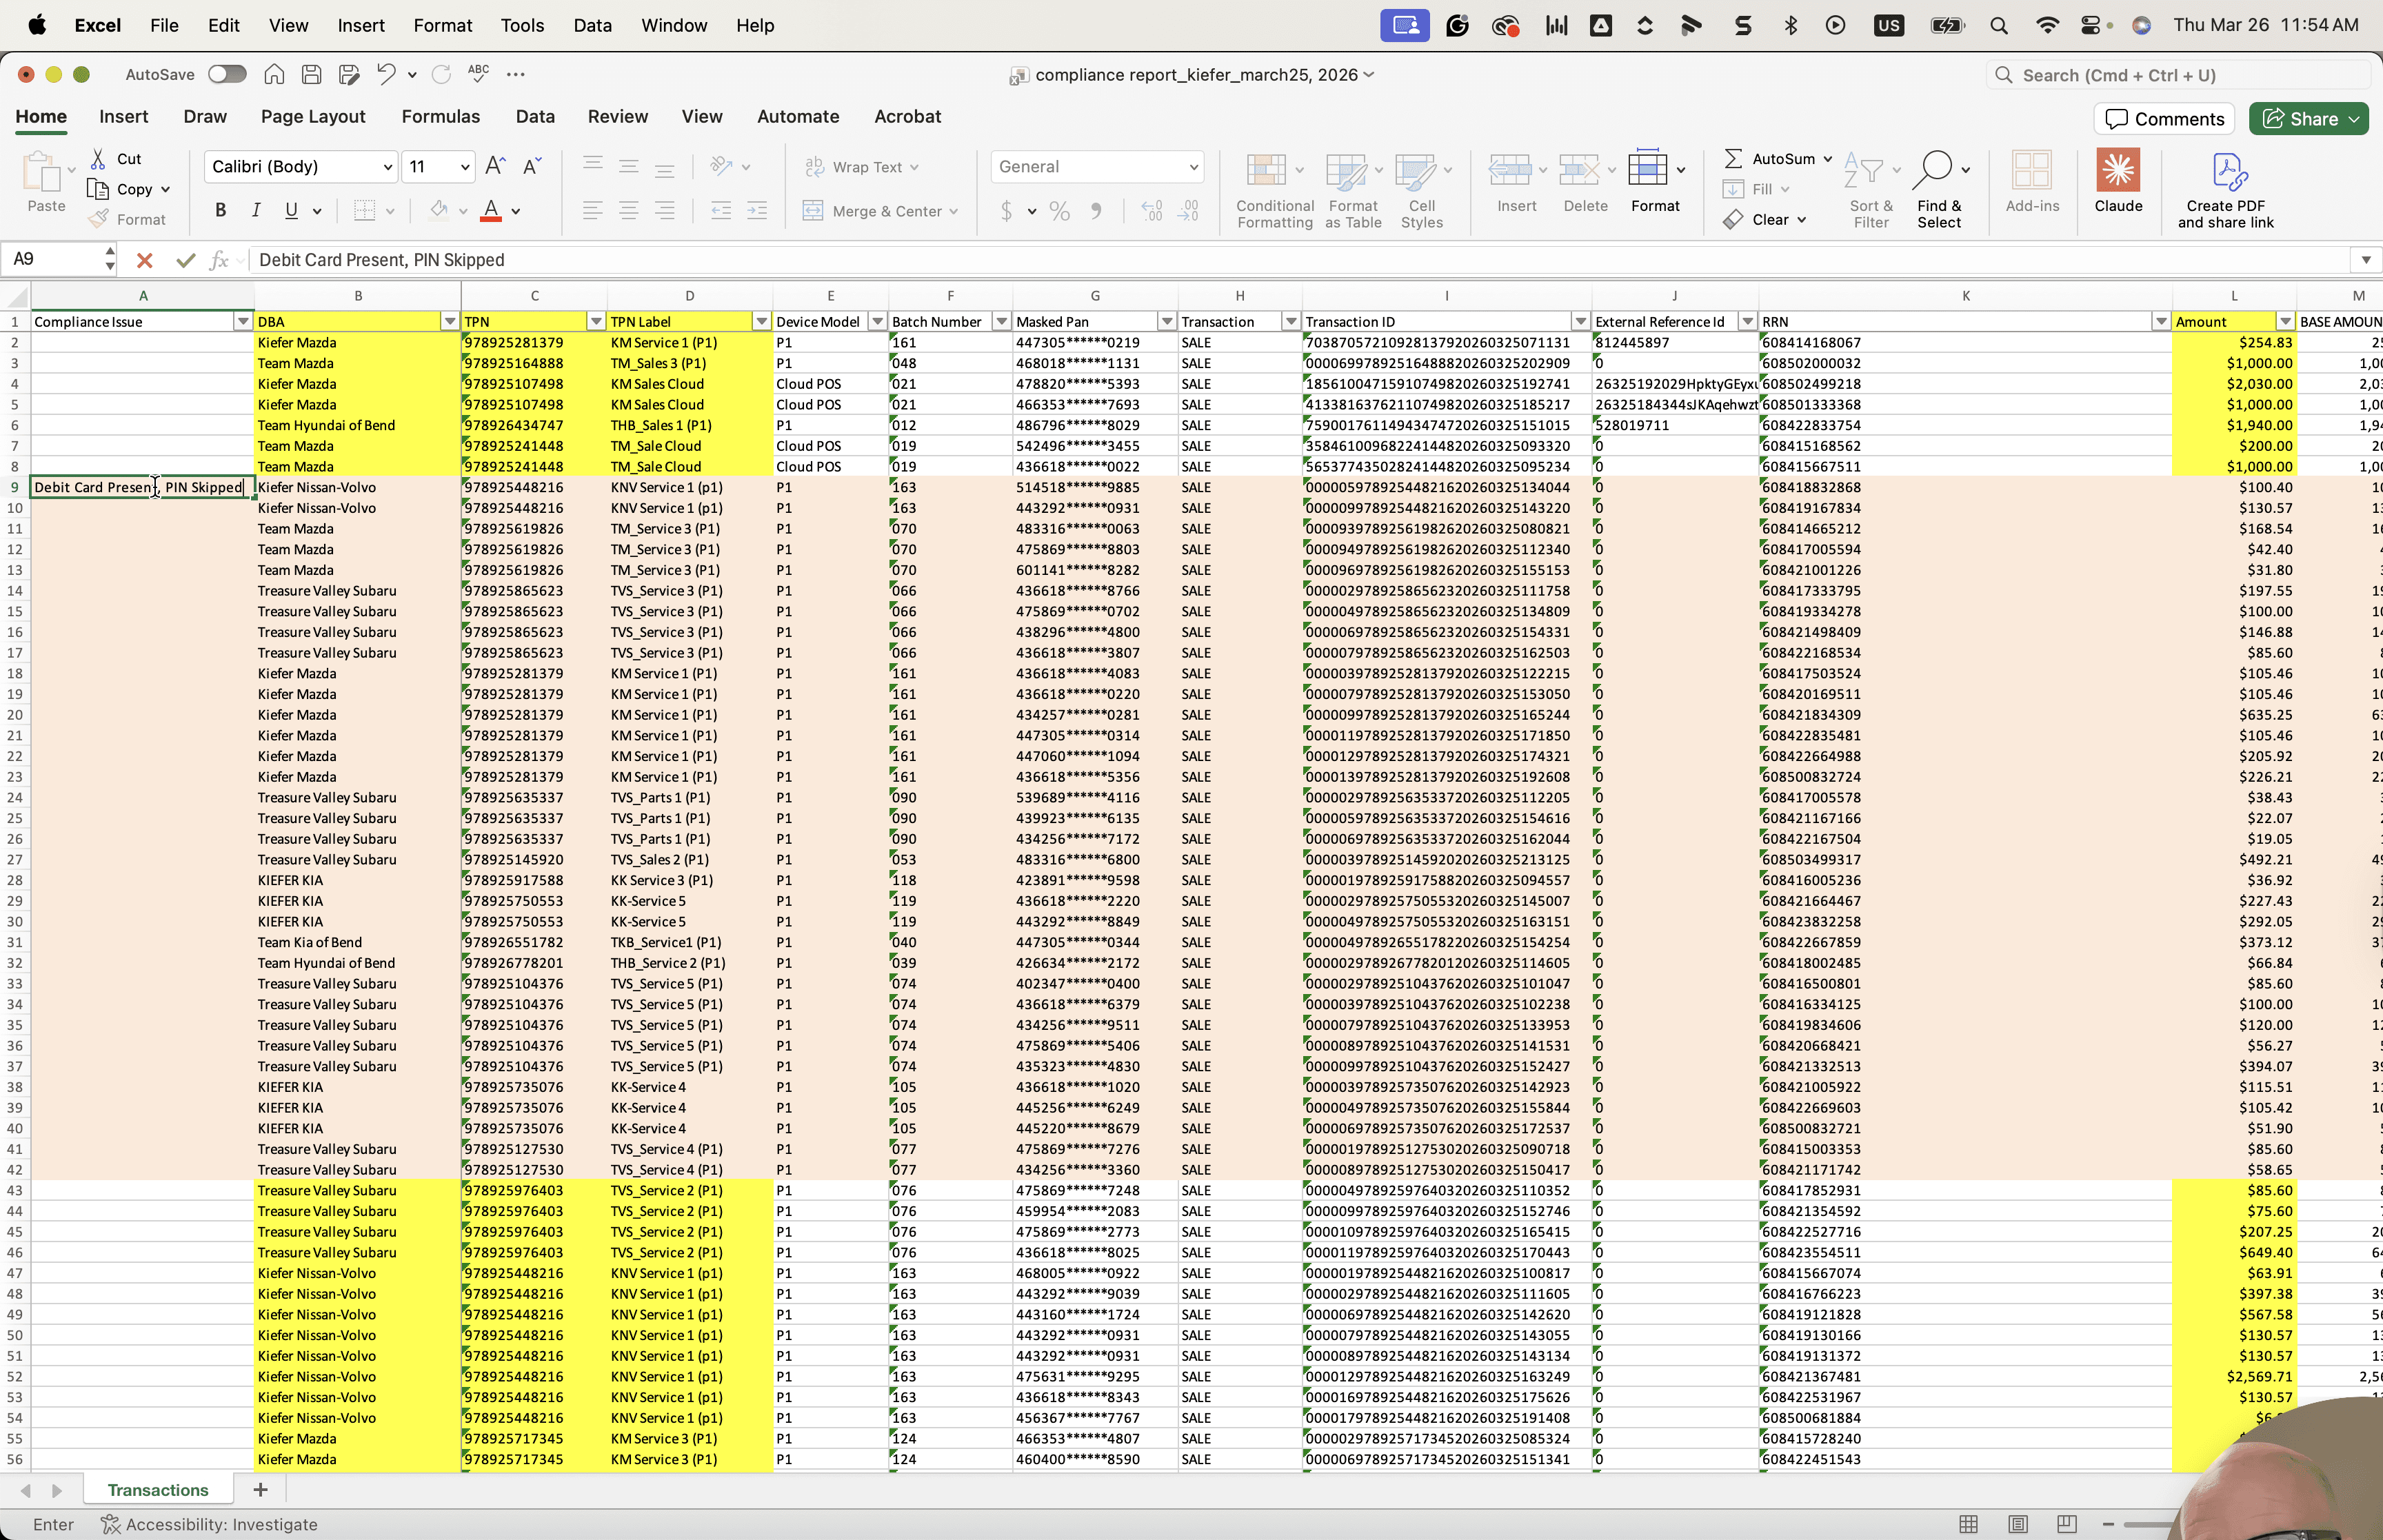Viewport: 2383px width, 1540px height.
Task: Click Merge & Center
Action: [x=880, y=211]
